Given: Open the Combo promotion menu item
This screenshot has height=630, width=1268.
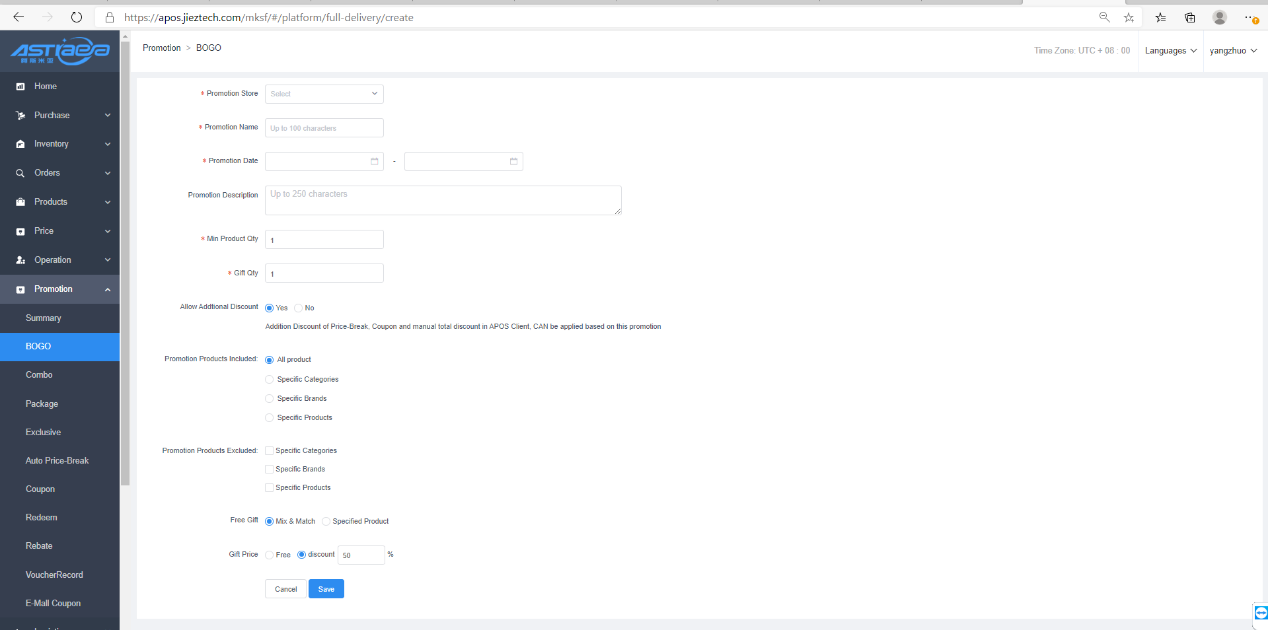Looking at the screenshot, I should point(39,375).
